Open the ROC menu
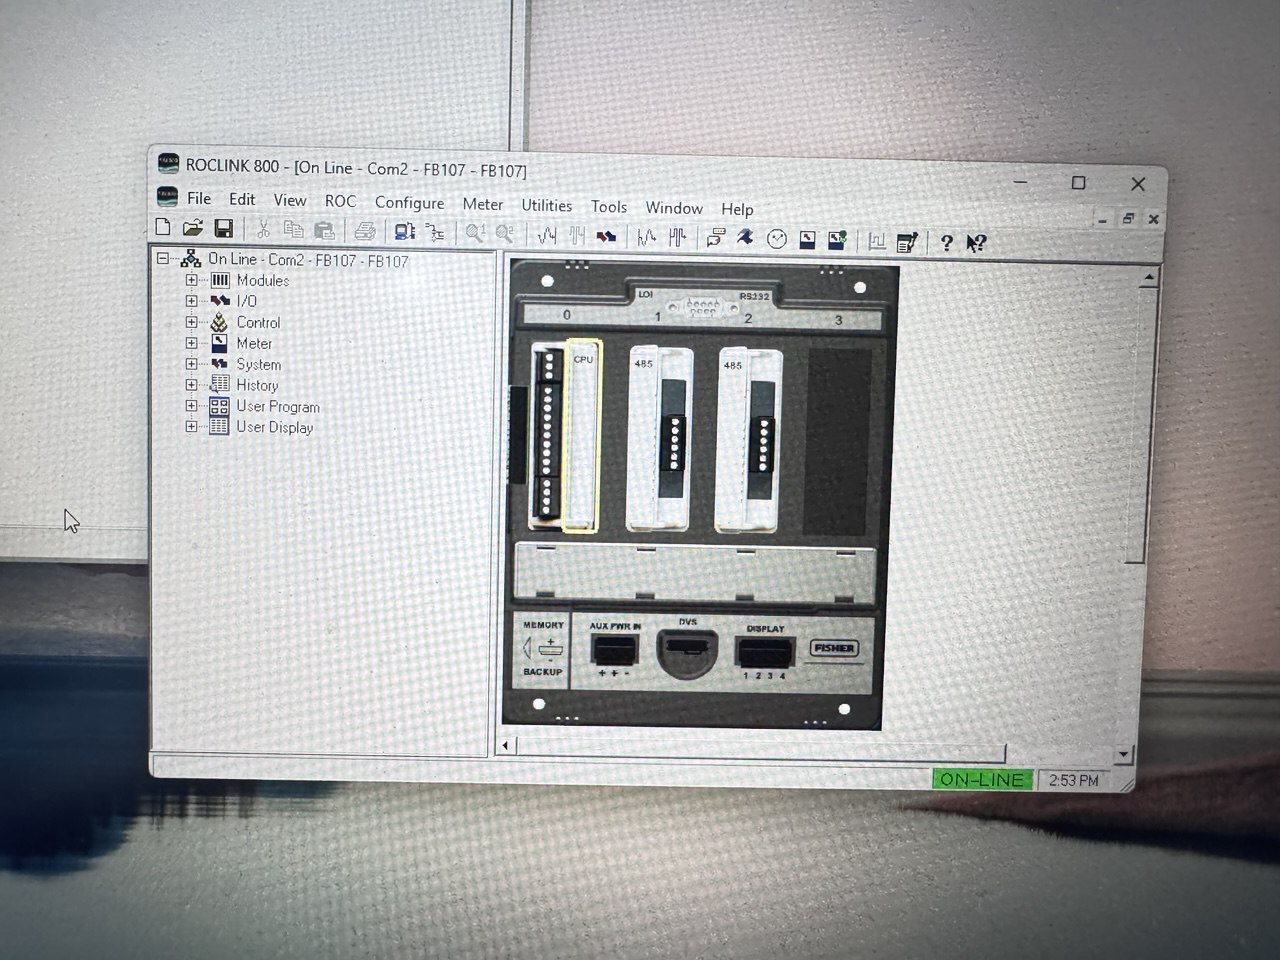 click(x=340, y=201)
